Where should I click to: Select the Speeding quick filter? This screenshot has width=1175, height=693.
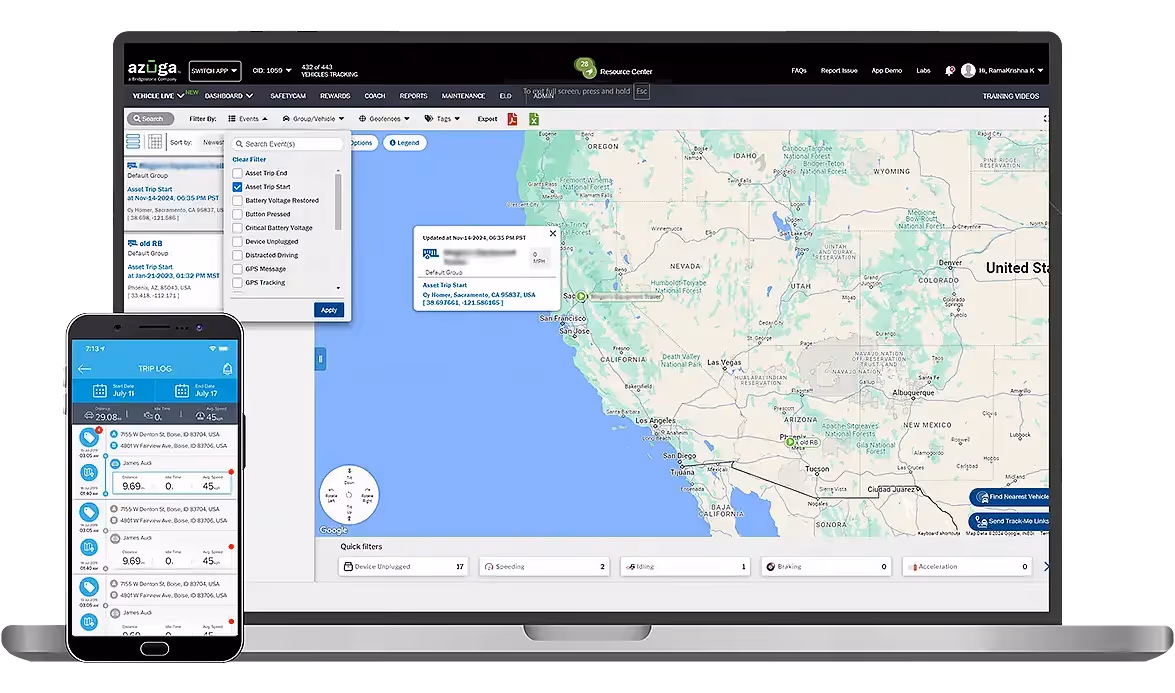pyautogui.click(x=544, y=566)
